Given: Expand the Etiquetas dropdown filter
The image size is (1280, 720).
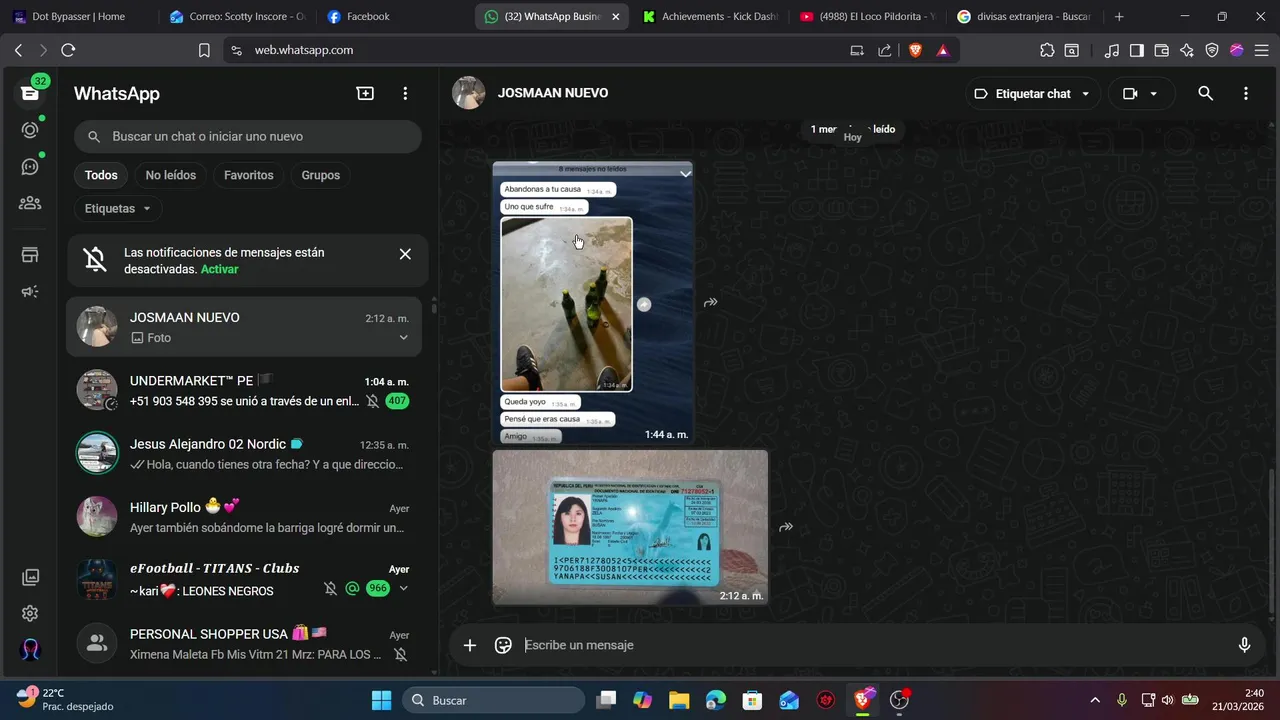Looking at the screenshot, I should (118, 209).
